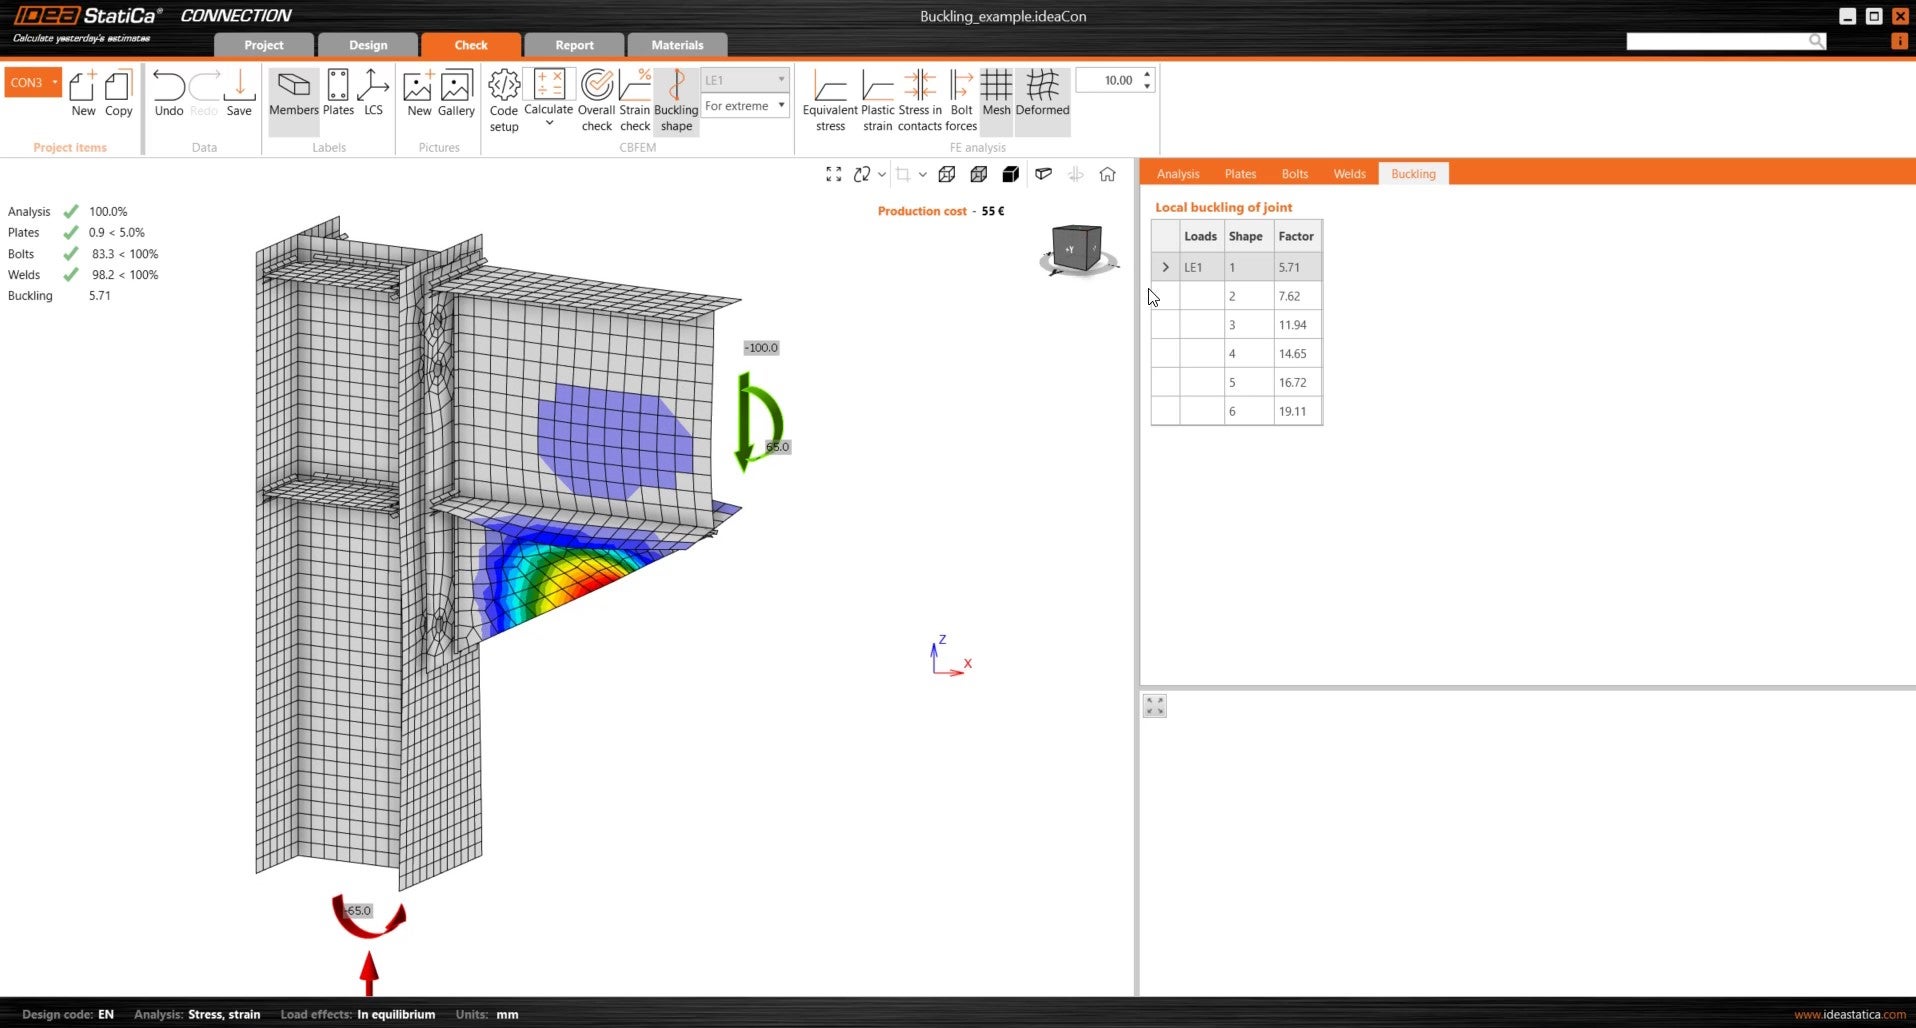The height and width of the screenshot is (1028, 1916).
Task: Open the www.ideastatica.com link
Action: [1849, 1014]
